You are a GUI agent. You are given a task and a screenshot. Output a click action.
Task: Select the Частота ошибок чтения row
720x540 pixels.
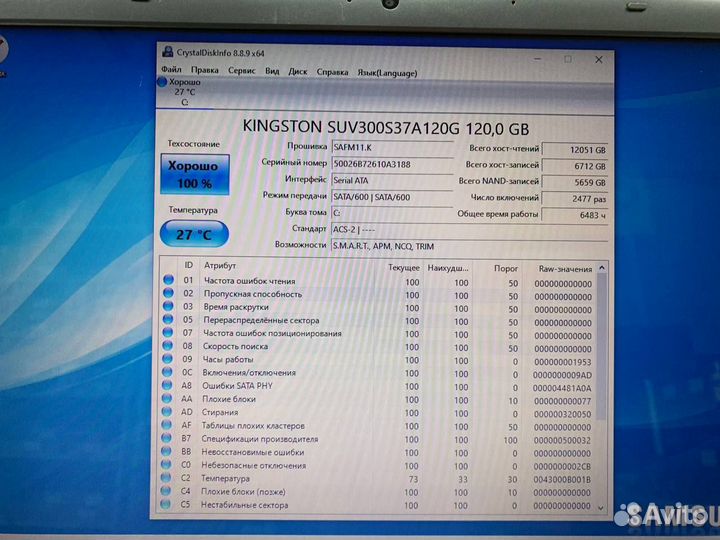pyautogui.click(x=378, y=281)
